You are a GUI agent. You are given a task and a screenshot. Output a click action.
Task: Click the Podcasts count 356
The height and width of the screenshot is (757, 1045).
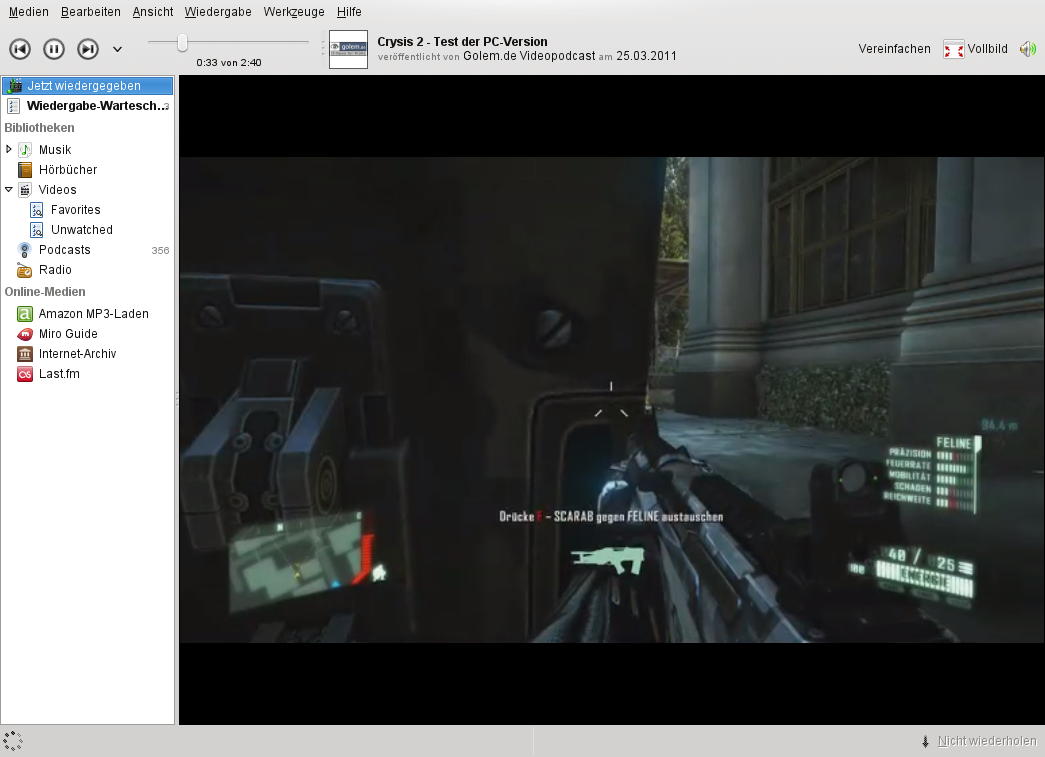160,251
